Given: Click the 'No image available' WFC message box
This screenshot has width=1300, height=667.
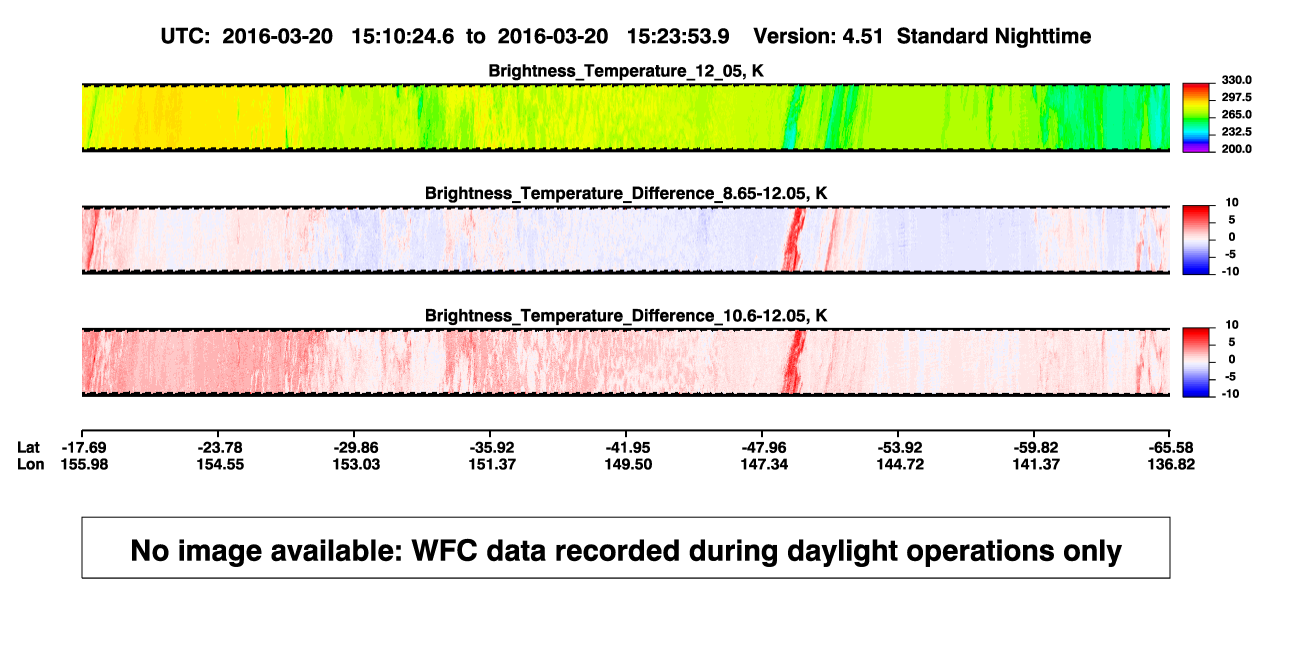Looking at the screenshot, I should [625, 547].
